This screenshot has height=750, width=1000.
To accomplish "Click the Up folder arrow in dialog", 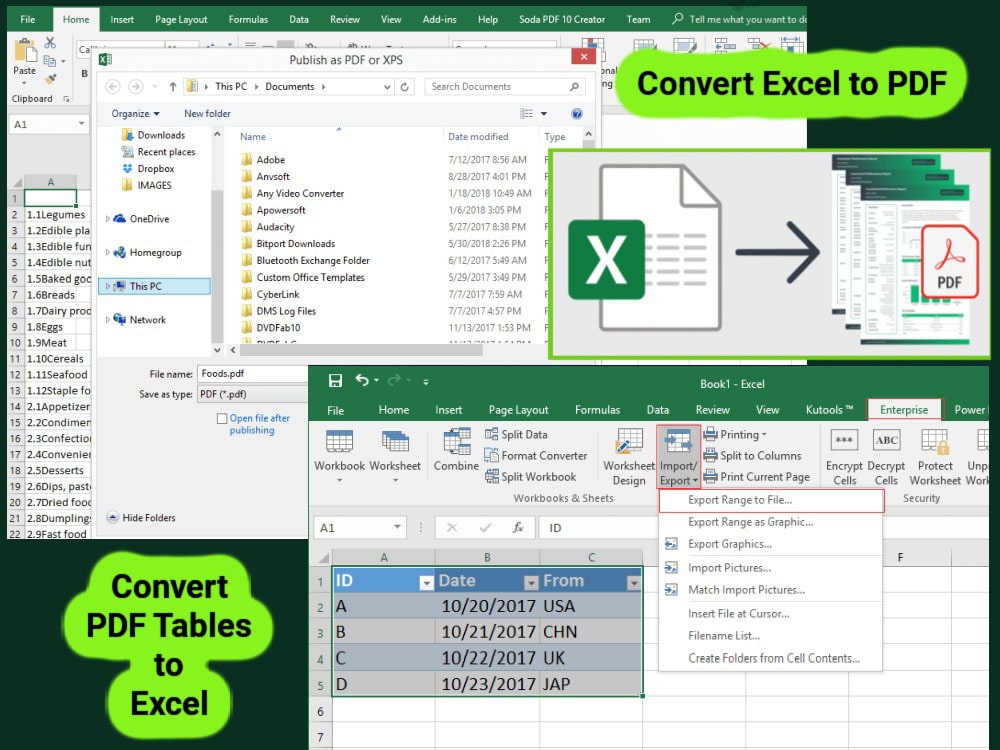I will click(x=172, y=87).
